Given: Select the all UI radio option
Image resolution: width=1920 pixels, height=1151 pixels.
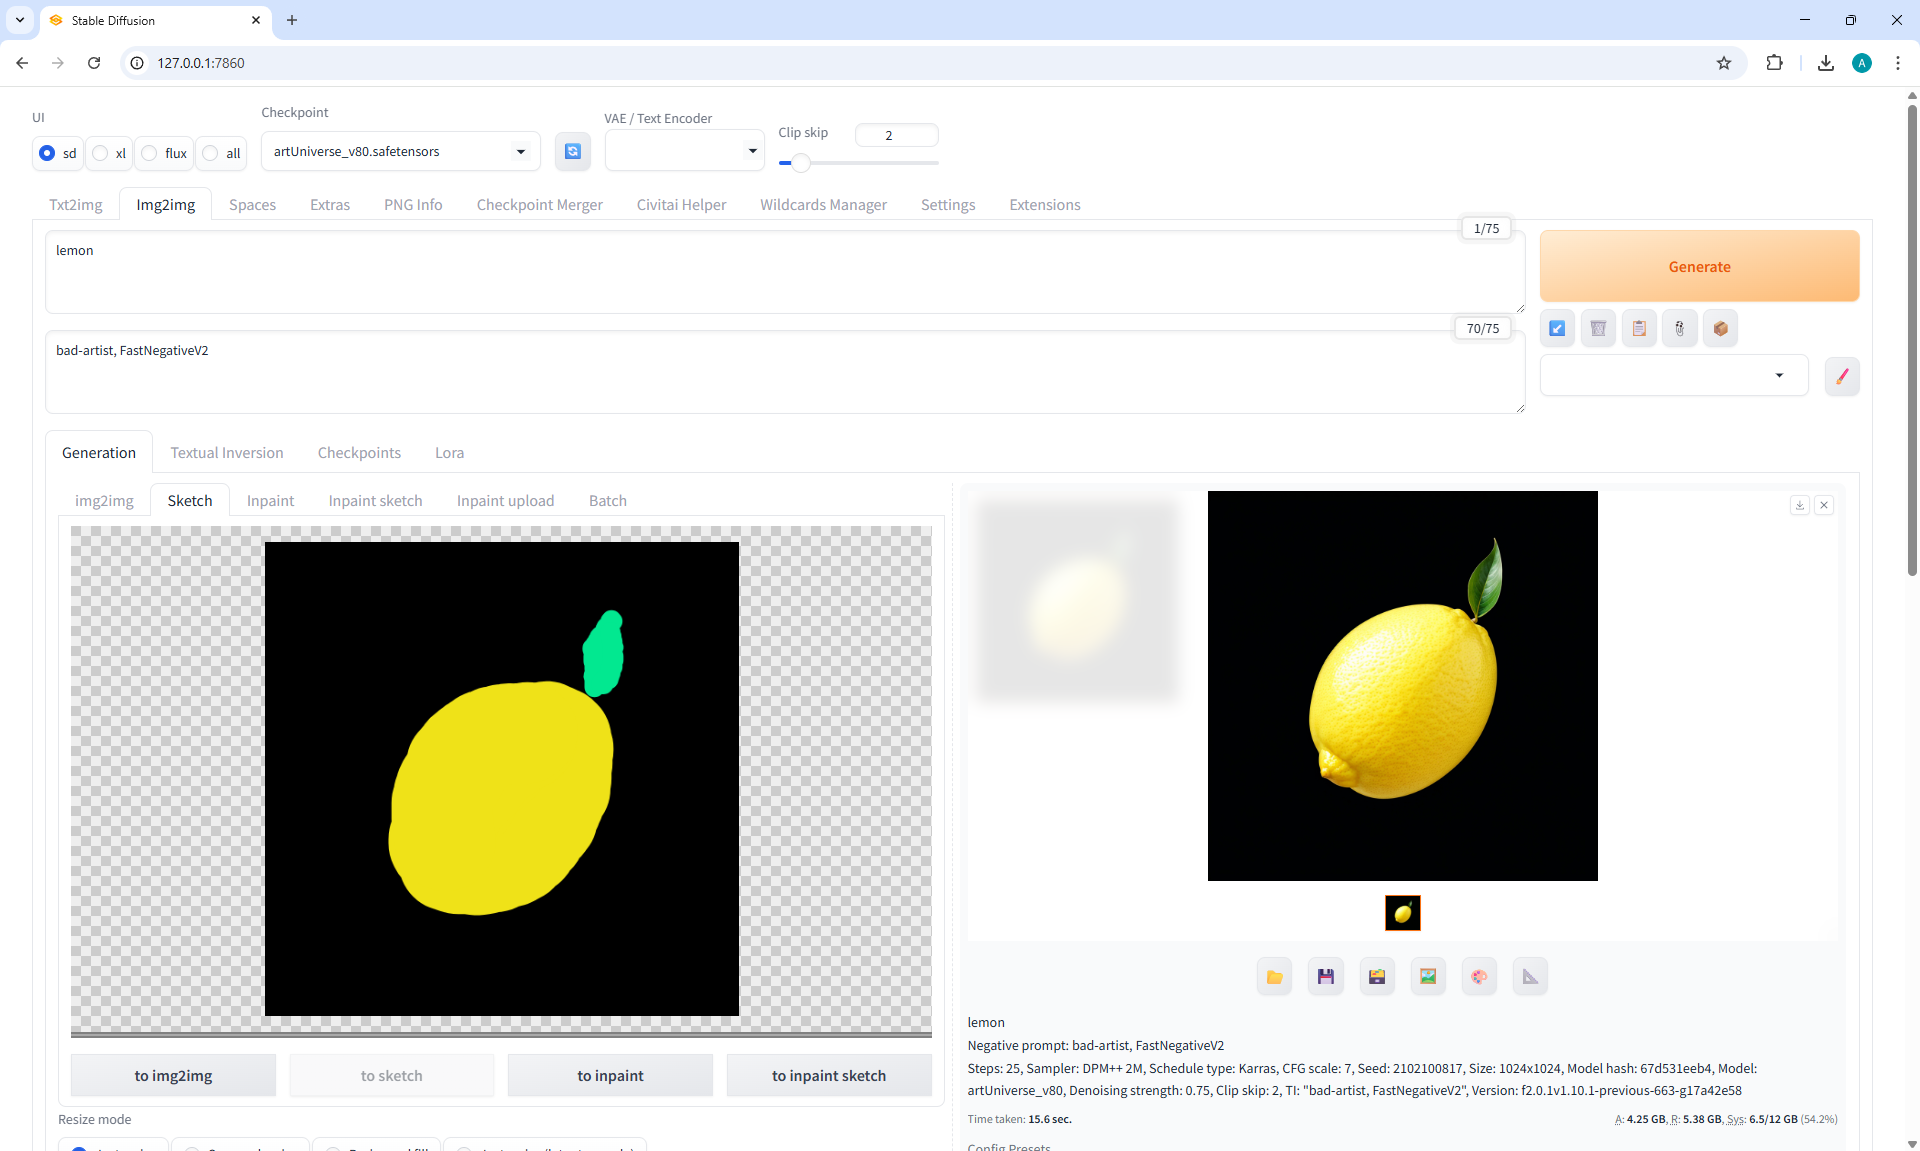Looking at the screenshot, I should click(x=211, y=153).
